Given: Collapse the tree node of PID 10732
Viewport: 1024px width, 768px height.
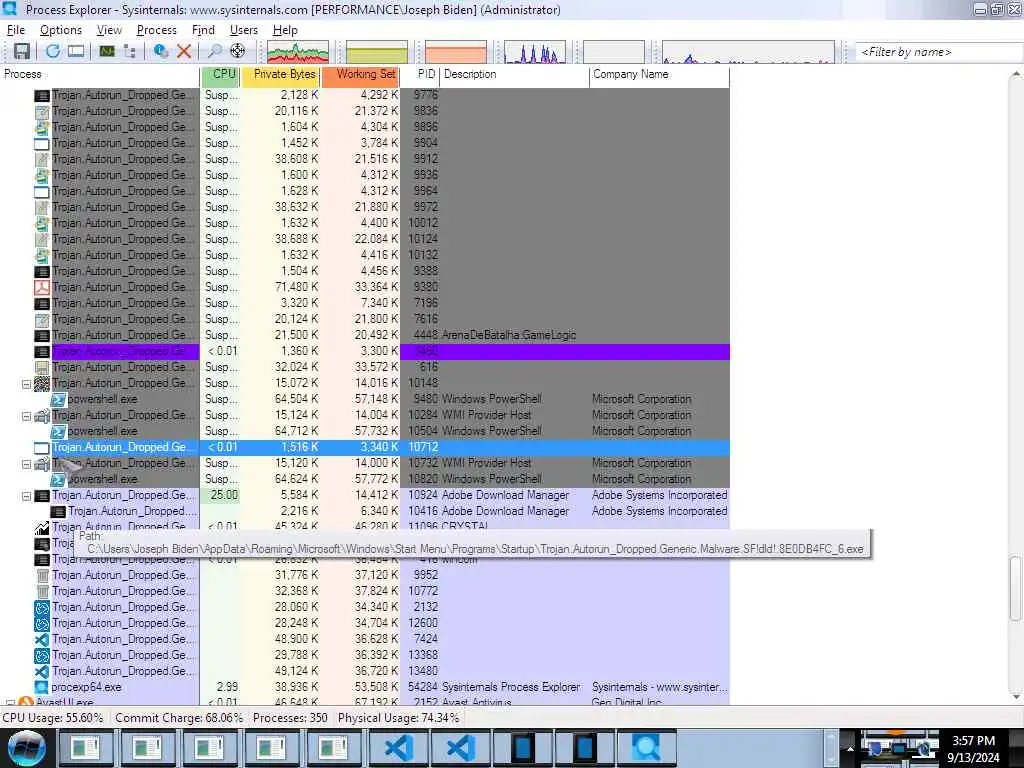Looking at the screenshot, I should (26, 464).
